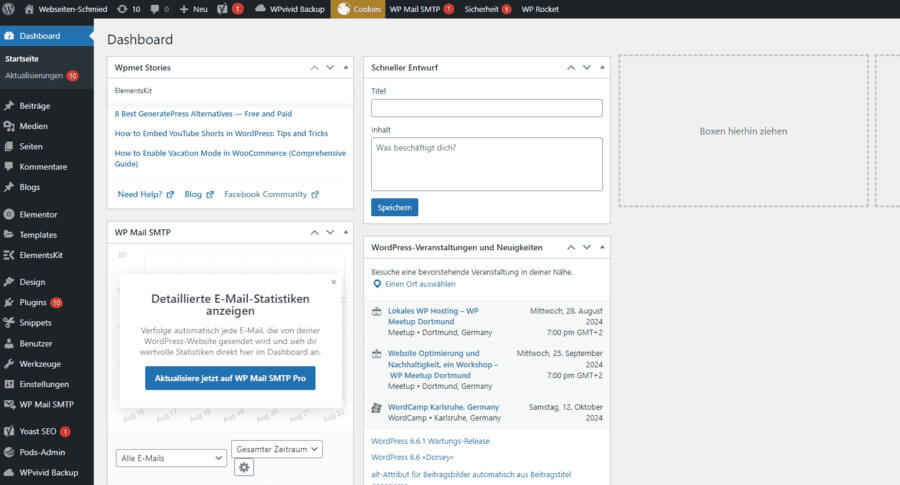The height and width of the screenshot is (485, 900).
Task: Open WP Rocket from admin bar
Action: (x=540, y=9)
